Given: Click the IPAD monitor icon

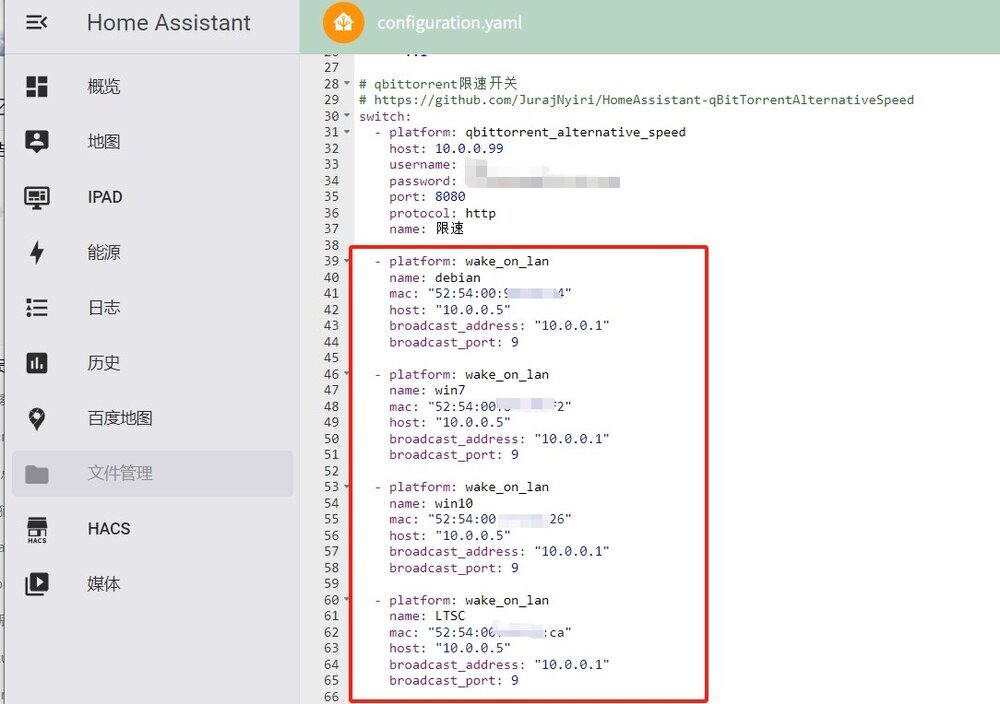Looking at the screenshot, I should [37, 197].
